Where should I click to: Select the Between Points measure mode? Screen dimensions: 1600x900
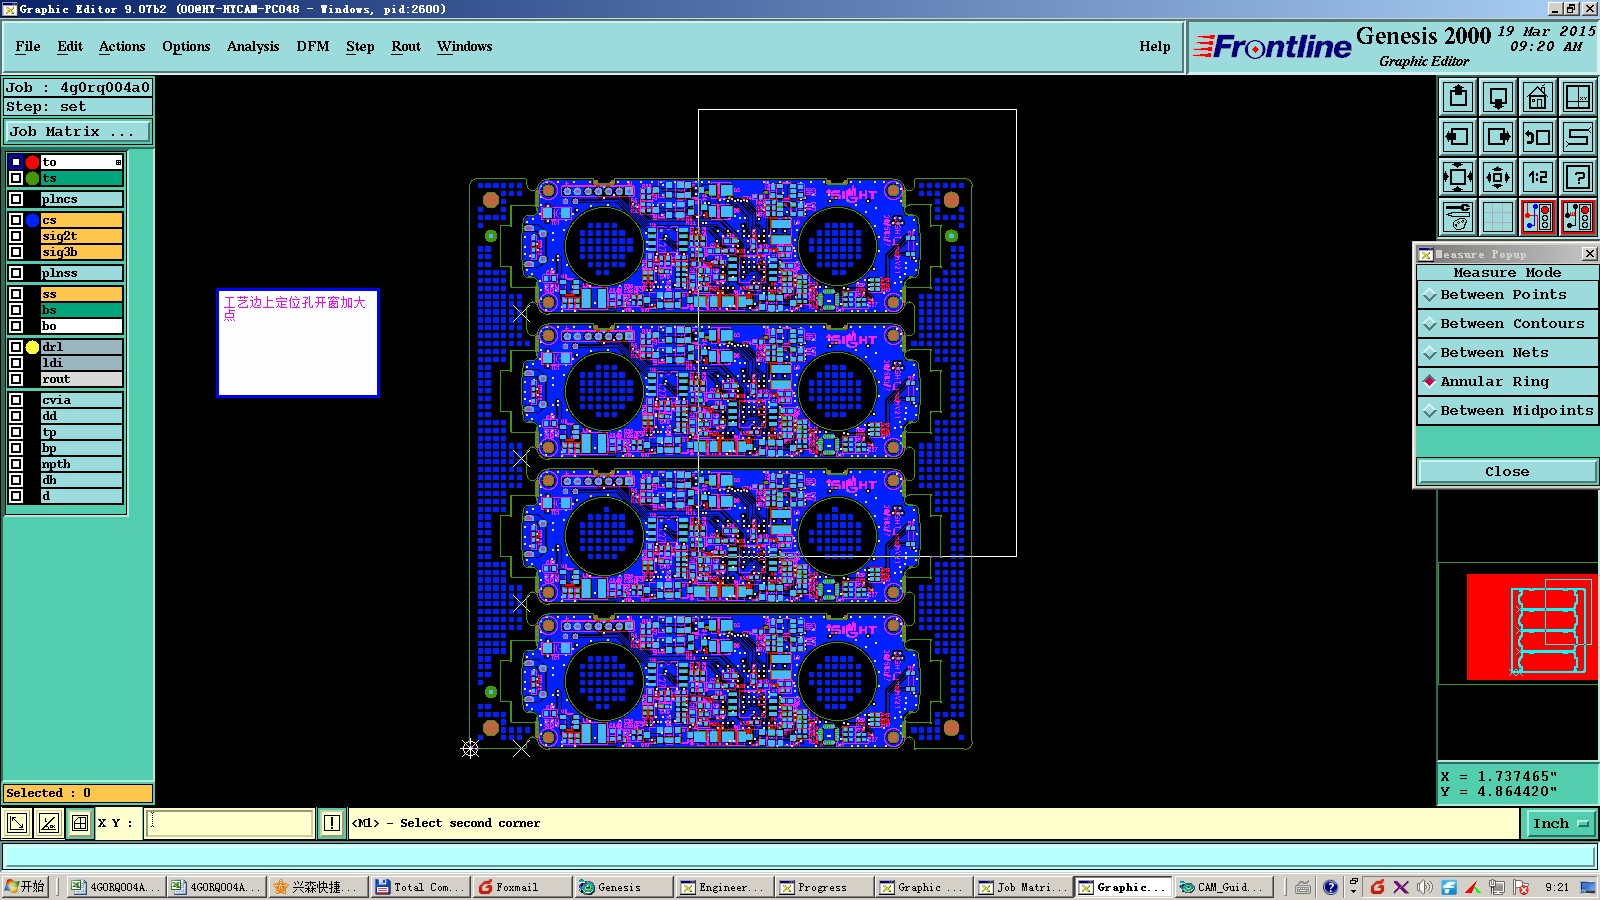coord(1507,295)
